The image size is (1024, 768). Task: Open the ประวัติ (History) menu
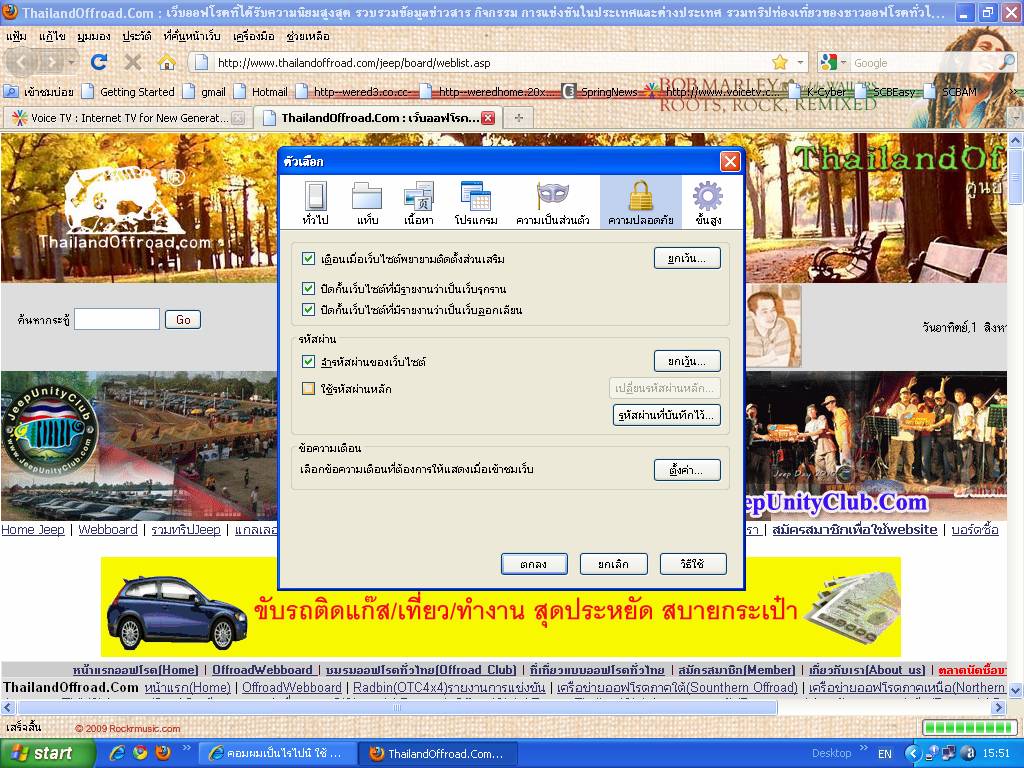tap(137, 35)
